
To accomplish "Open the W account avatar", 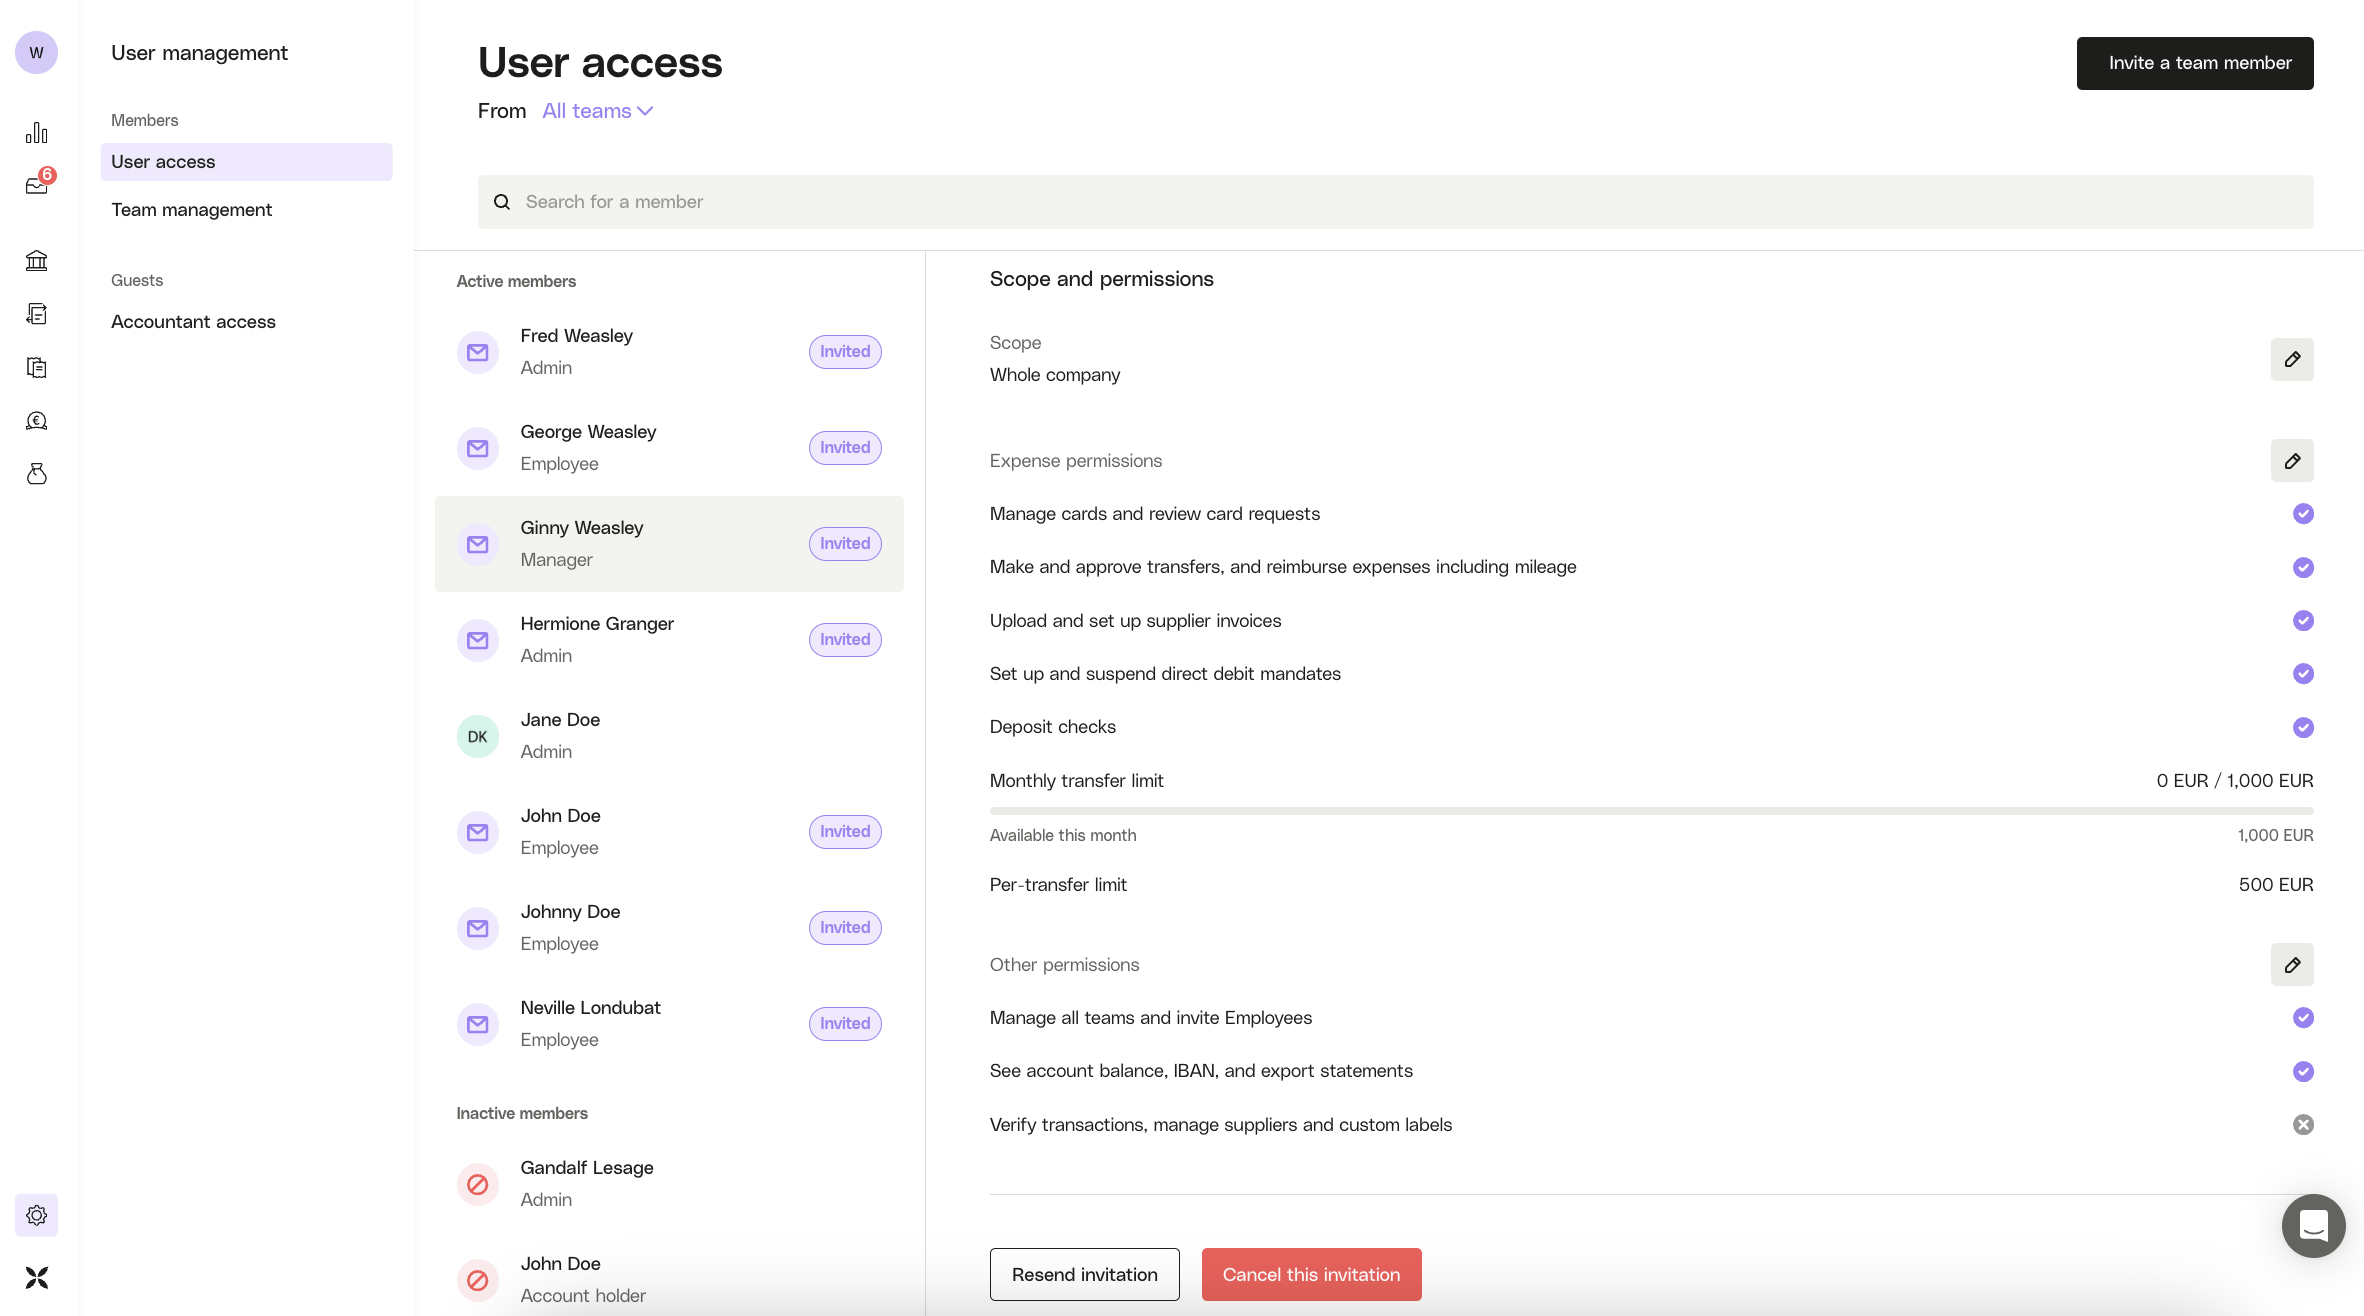I will [36, 53].
